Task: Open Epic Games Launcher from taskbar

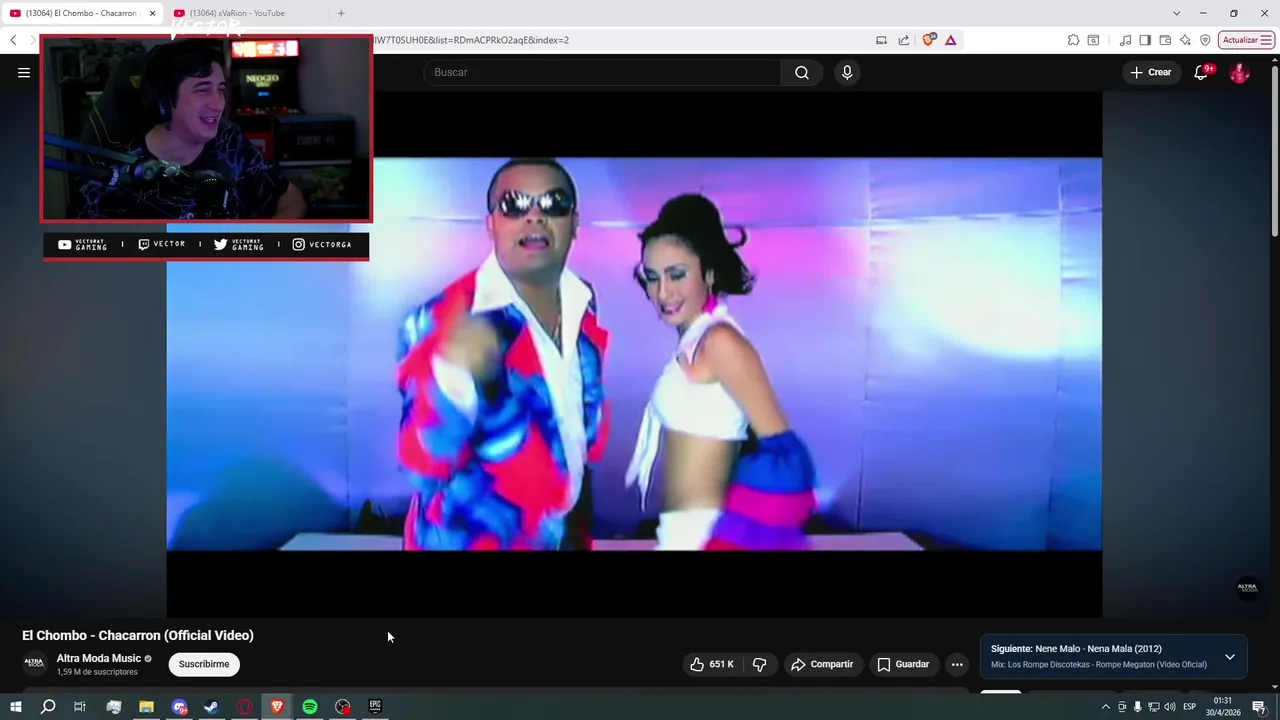Action: (x=375, y=707)
